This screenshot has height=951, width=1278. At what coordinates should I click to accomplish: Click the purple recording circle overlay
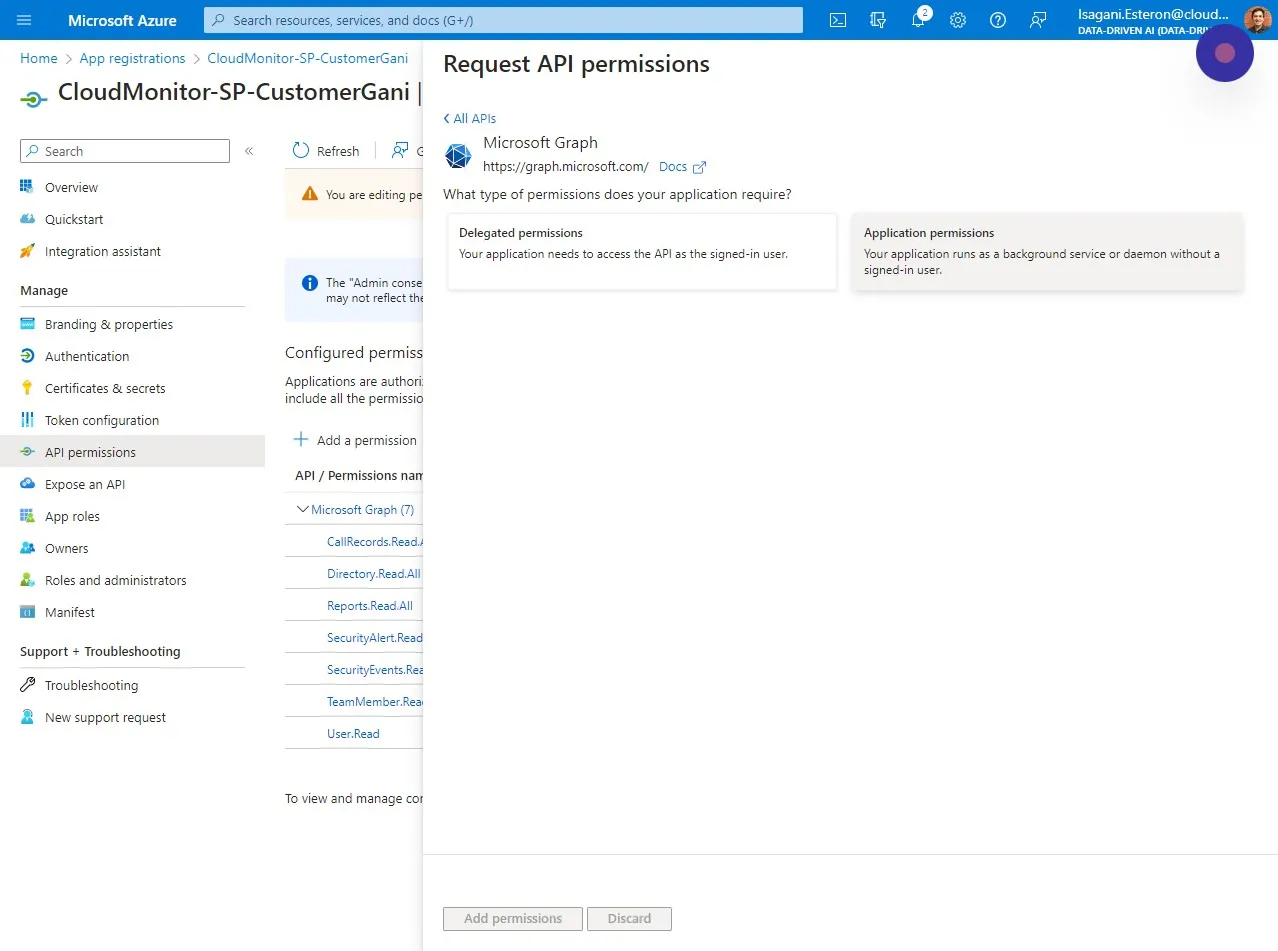pyautogui.click(x=1224, y=53)
